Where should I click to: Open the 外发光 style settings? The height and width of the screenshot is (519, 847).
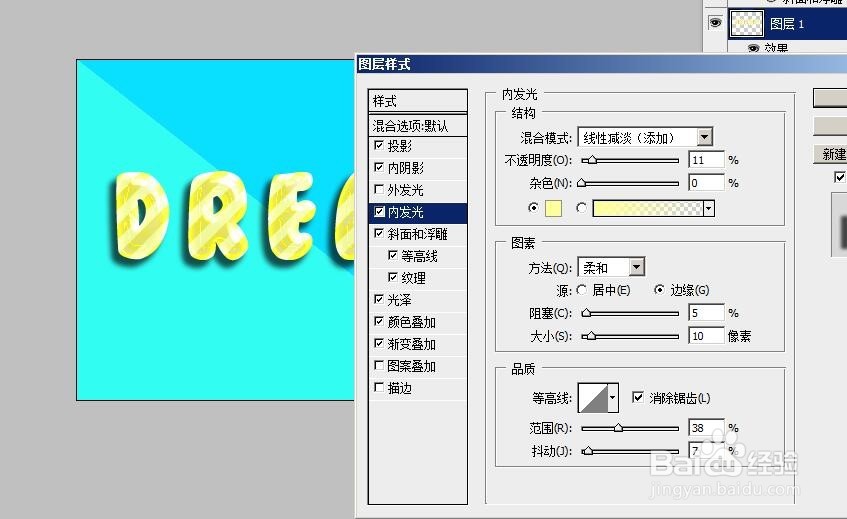click(405, 190)
